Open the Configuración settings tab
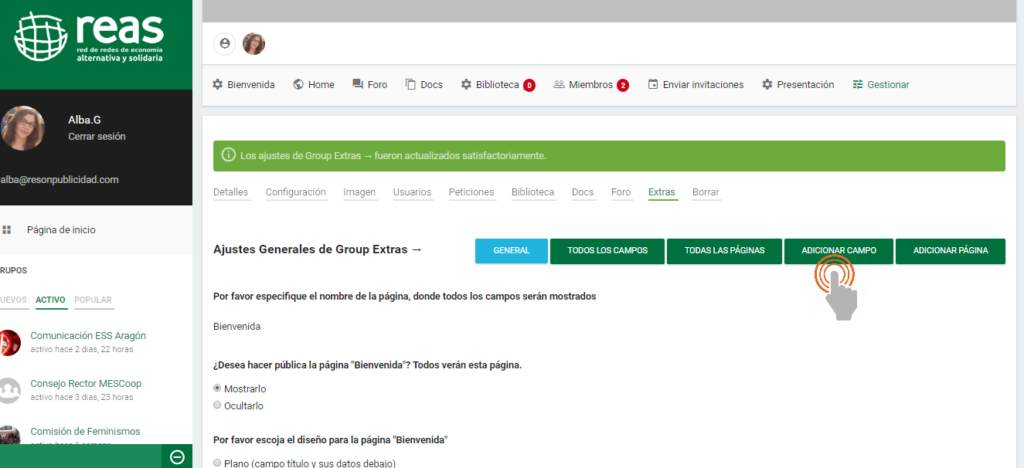The image size is (1024, 468). point(295,192)
